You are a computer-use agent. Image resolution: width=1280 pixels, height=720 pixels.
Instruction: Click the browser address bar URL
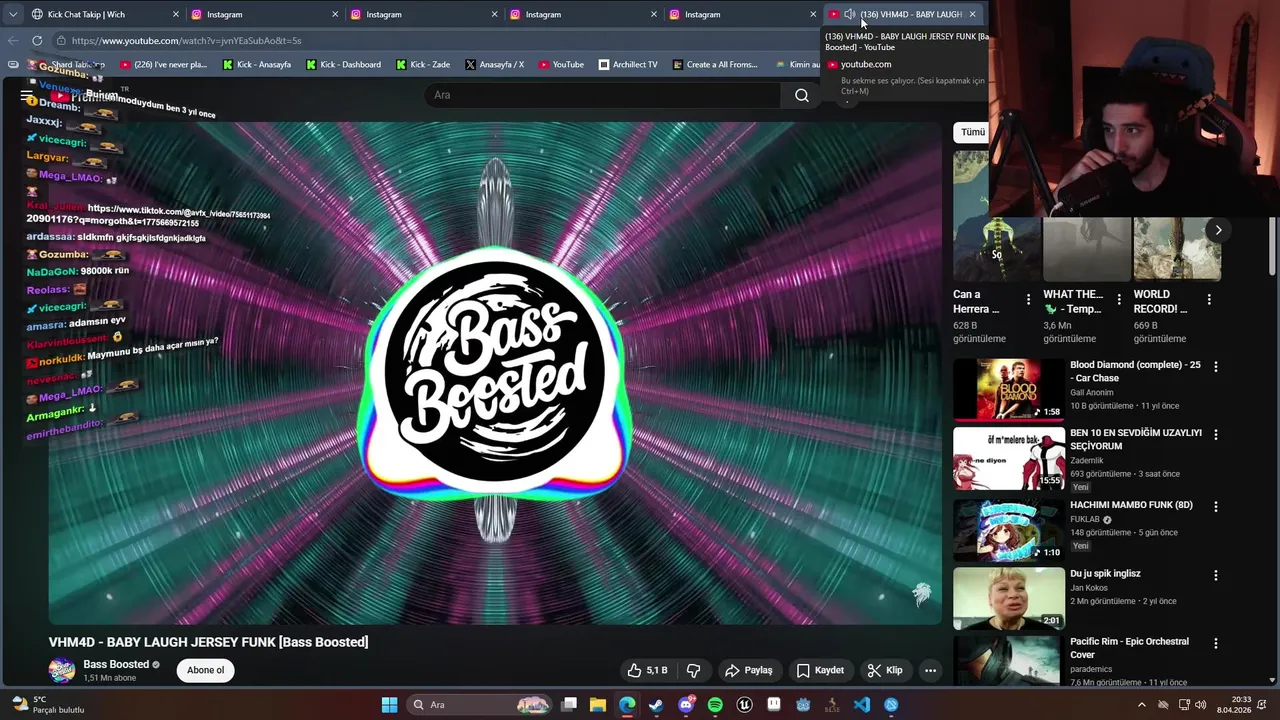(186, 41)
